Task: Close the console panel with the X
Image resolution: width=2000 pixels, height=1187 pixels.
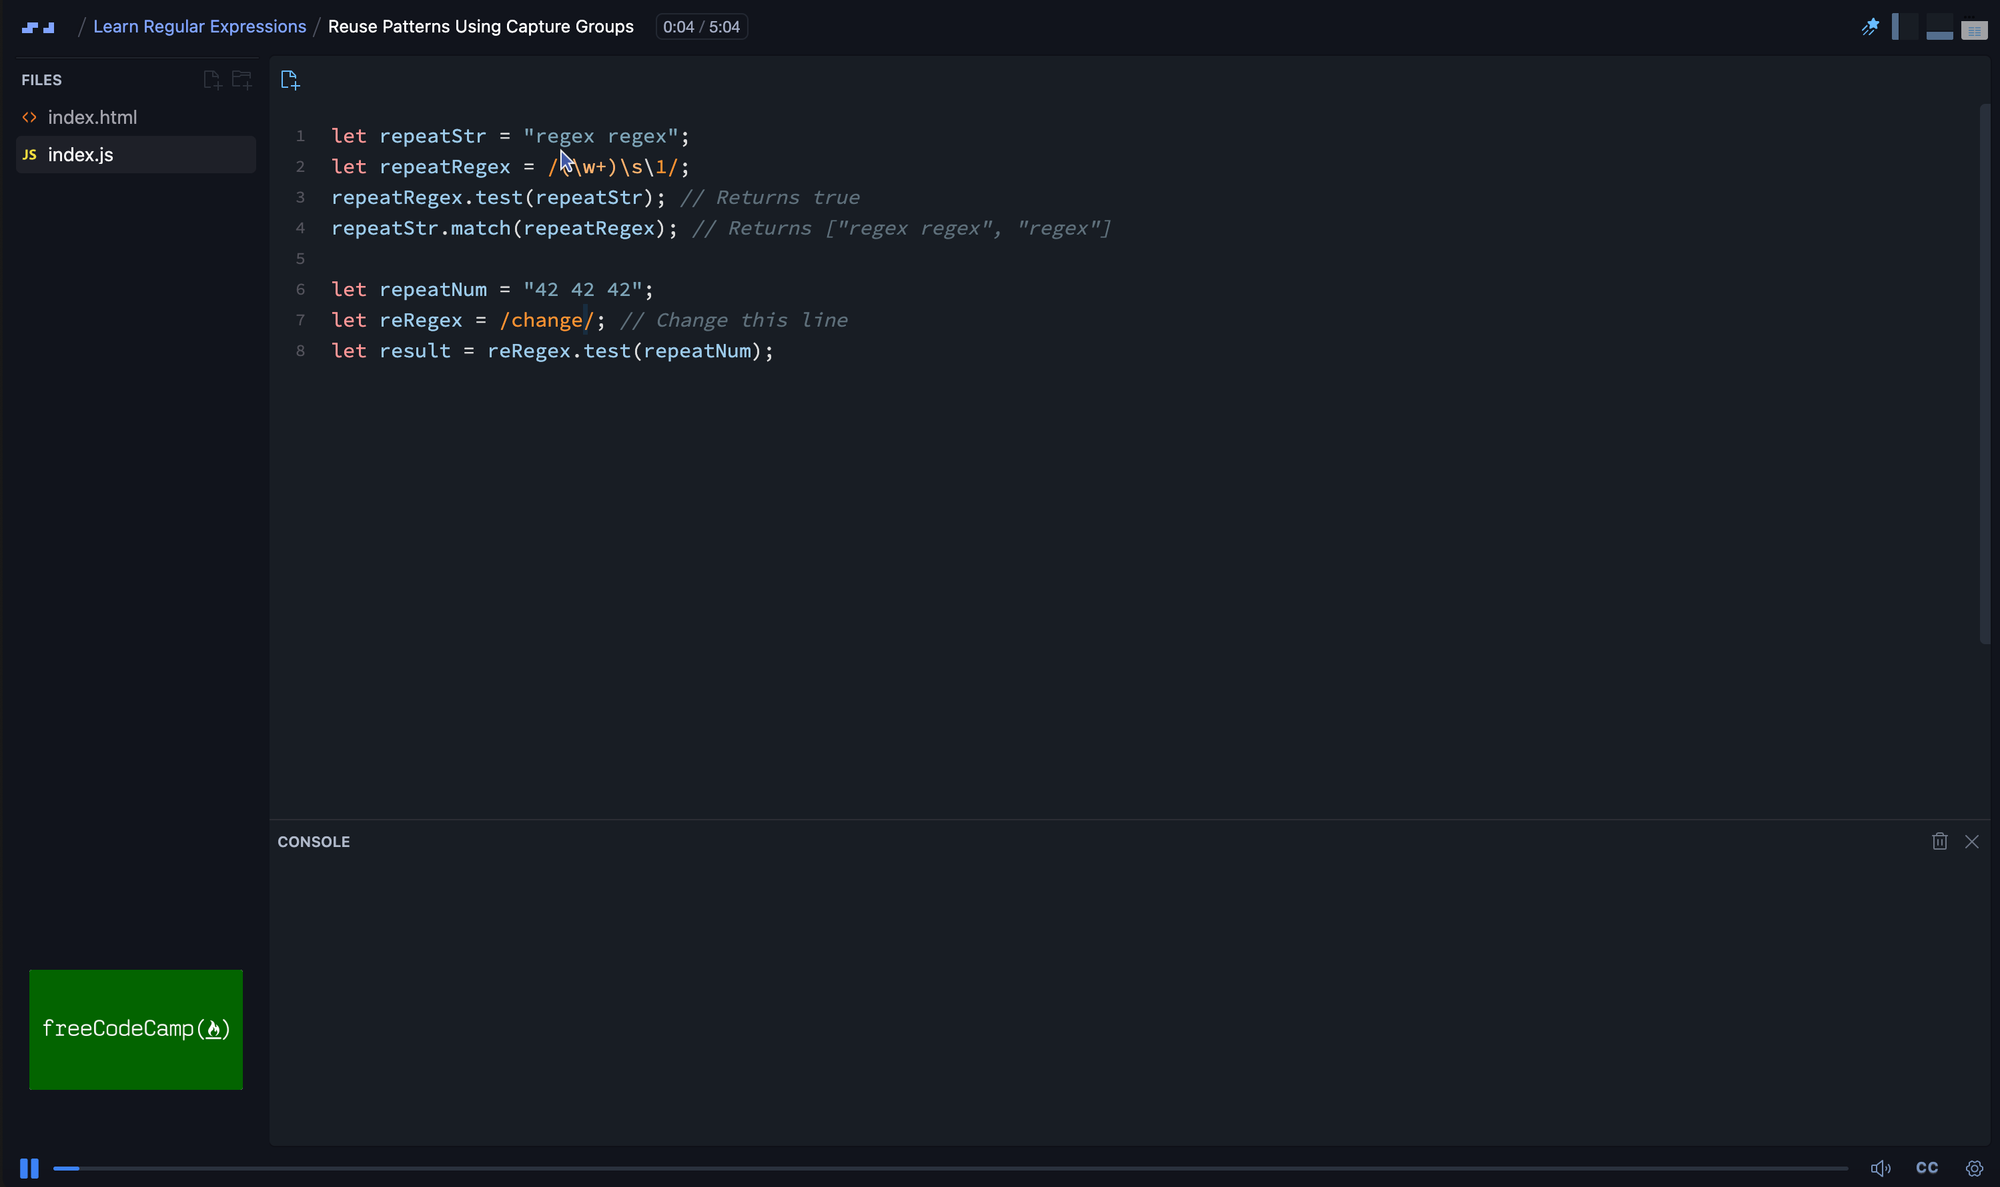Action: point(1972,842)
